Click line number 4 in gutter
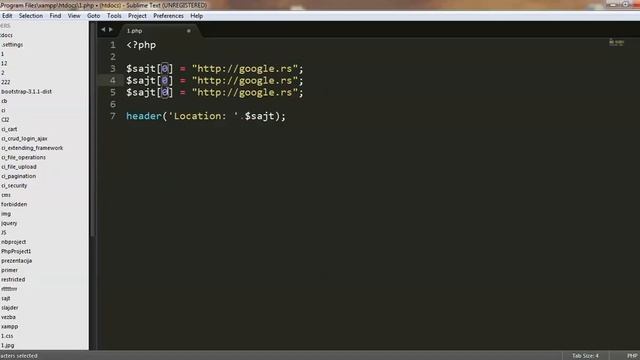This screenshot has width=640, height=360. pos(113,80)
